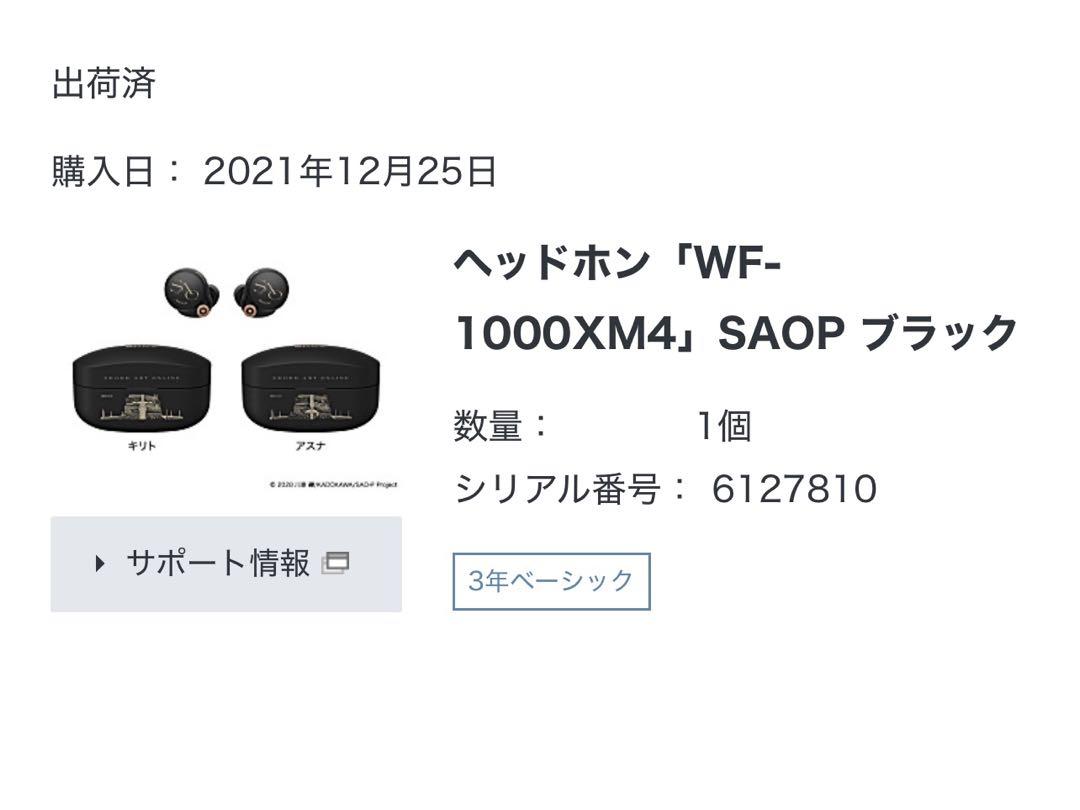Click the KADOKAWA copyright notice
This screenshot has height=810, width=1080.
click(333, 485)
